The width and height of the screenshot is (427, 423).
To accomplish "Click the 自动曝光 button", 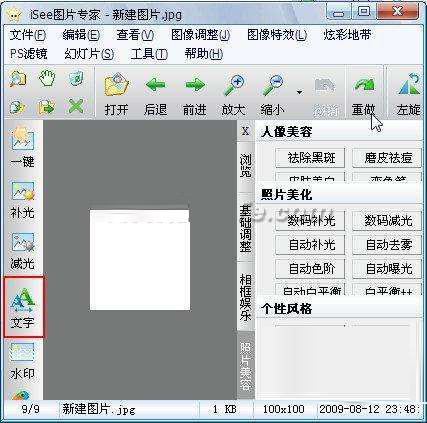I will point(387,269).
